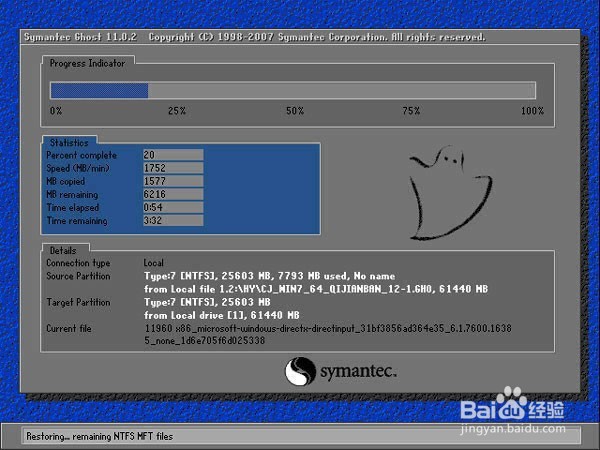
Task: Click the blue progress indicator bar
Action: (99, 91)
